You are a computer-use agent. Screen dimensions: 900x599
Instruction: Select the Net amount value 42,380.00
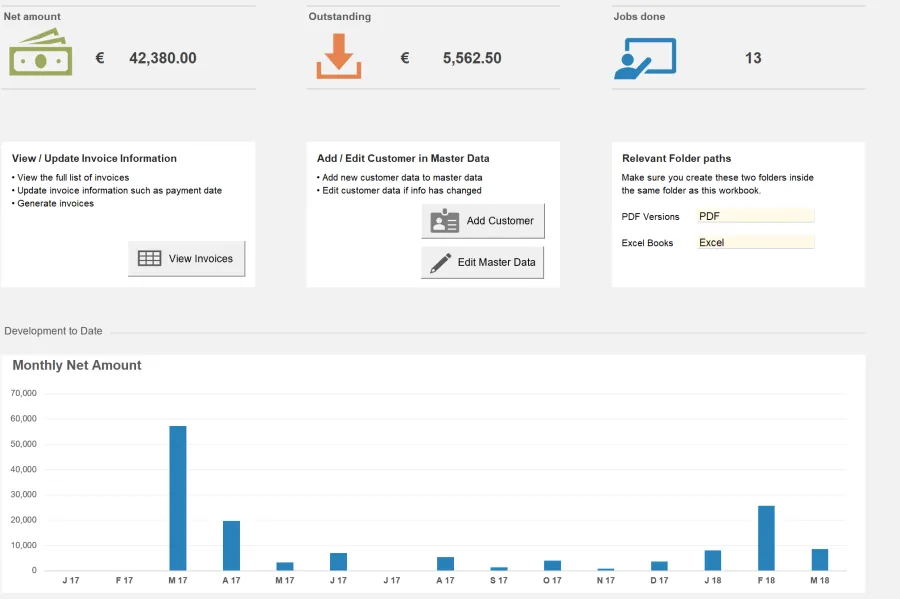click(163, 58)
